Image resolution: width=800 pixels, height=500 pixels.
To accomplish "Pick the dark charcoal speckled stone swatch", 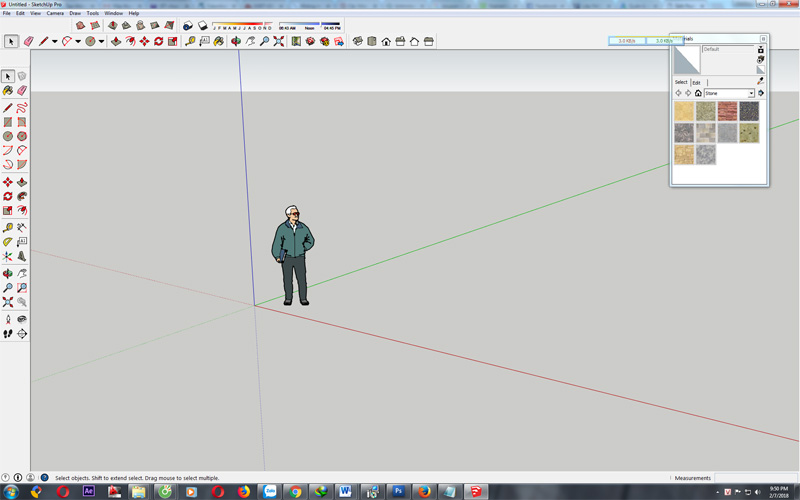I will coord(749,111).
